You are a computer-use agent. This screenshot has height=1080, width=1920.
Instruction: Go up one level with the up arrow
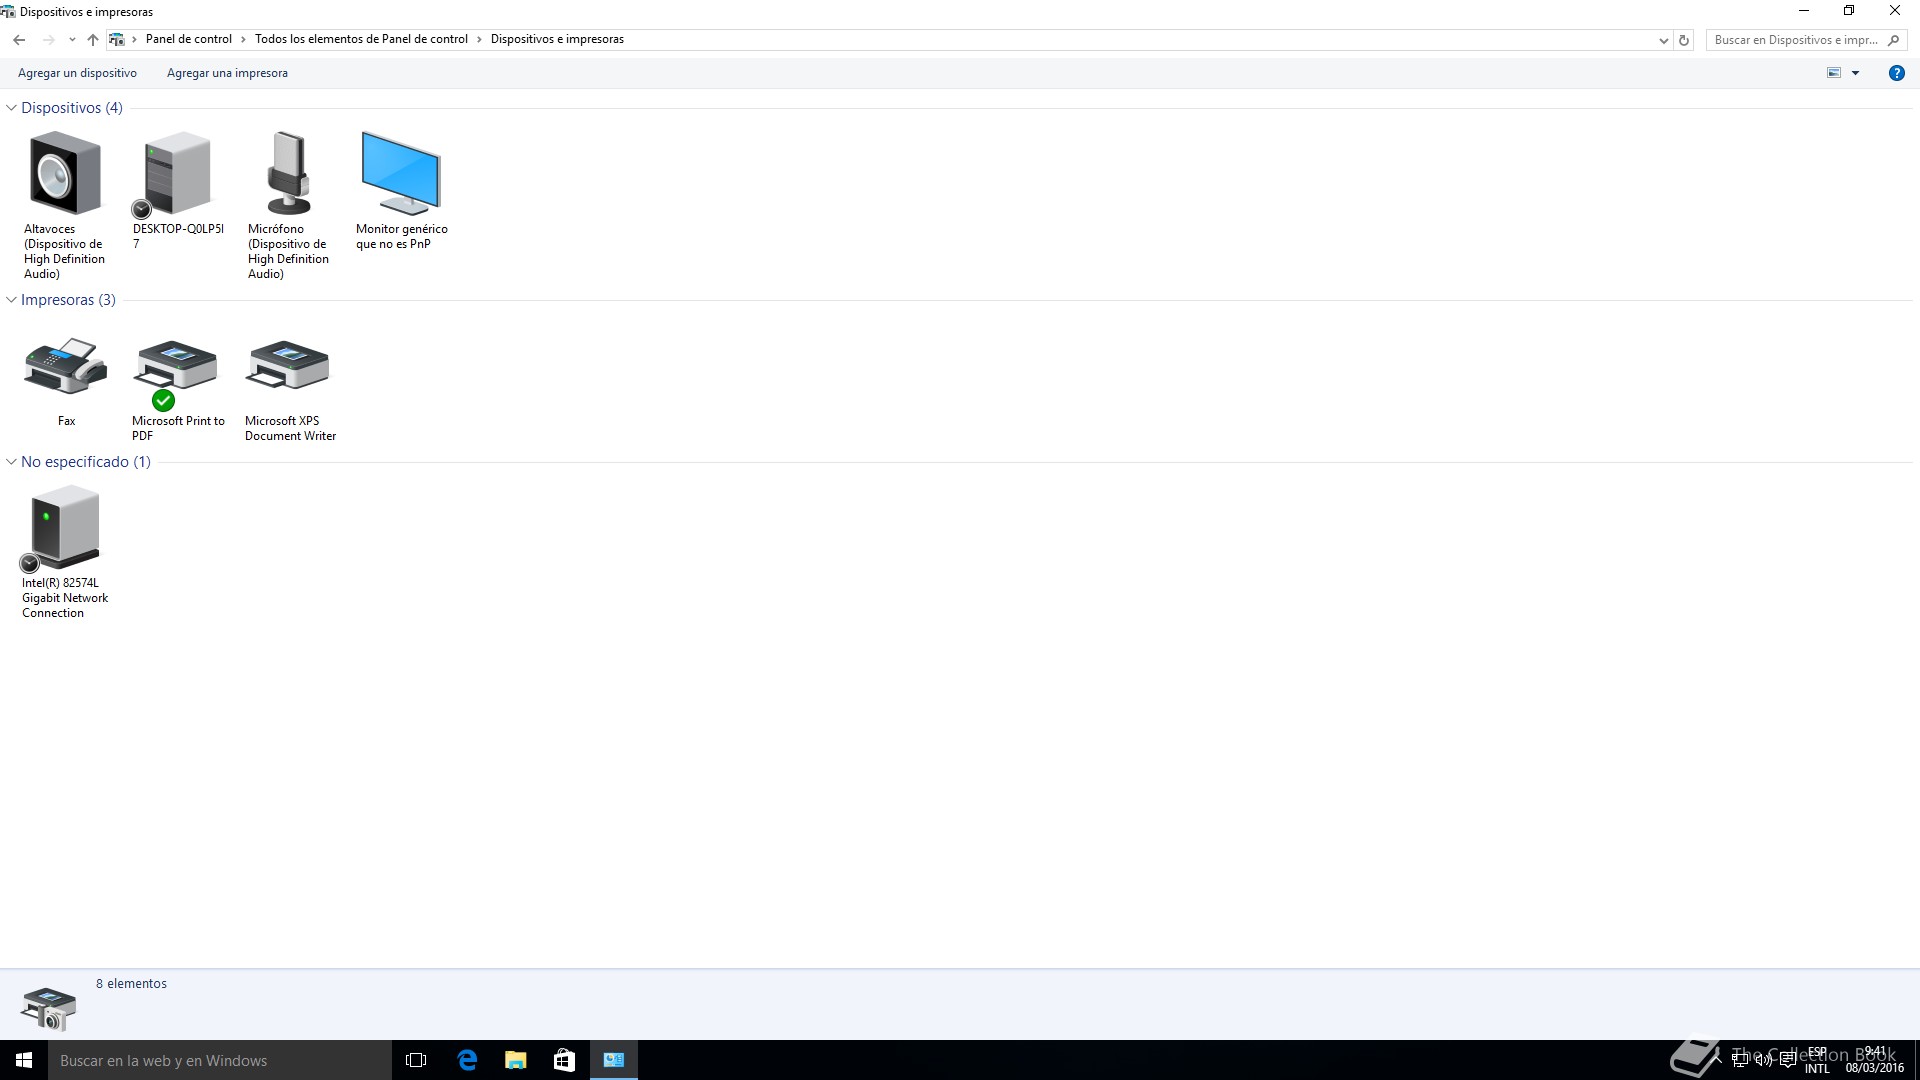[93, 40]
